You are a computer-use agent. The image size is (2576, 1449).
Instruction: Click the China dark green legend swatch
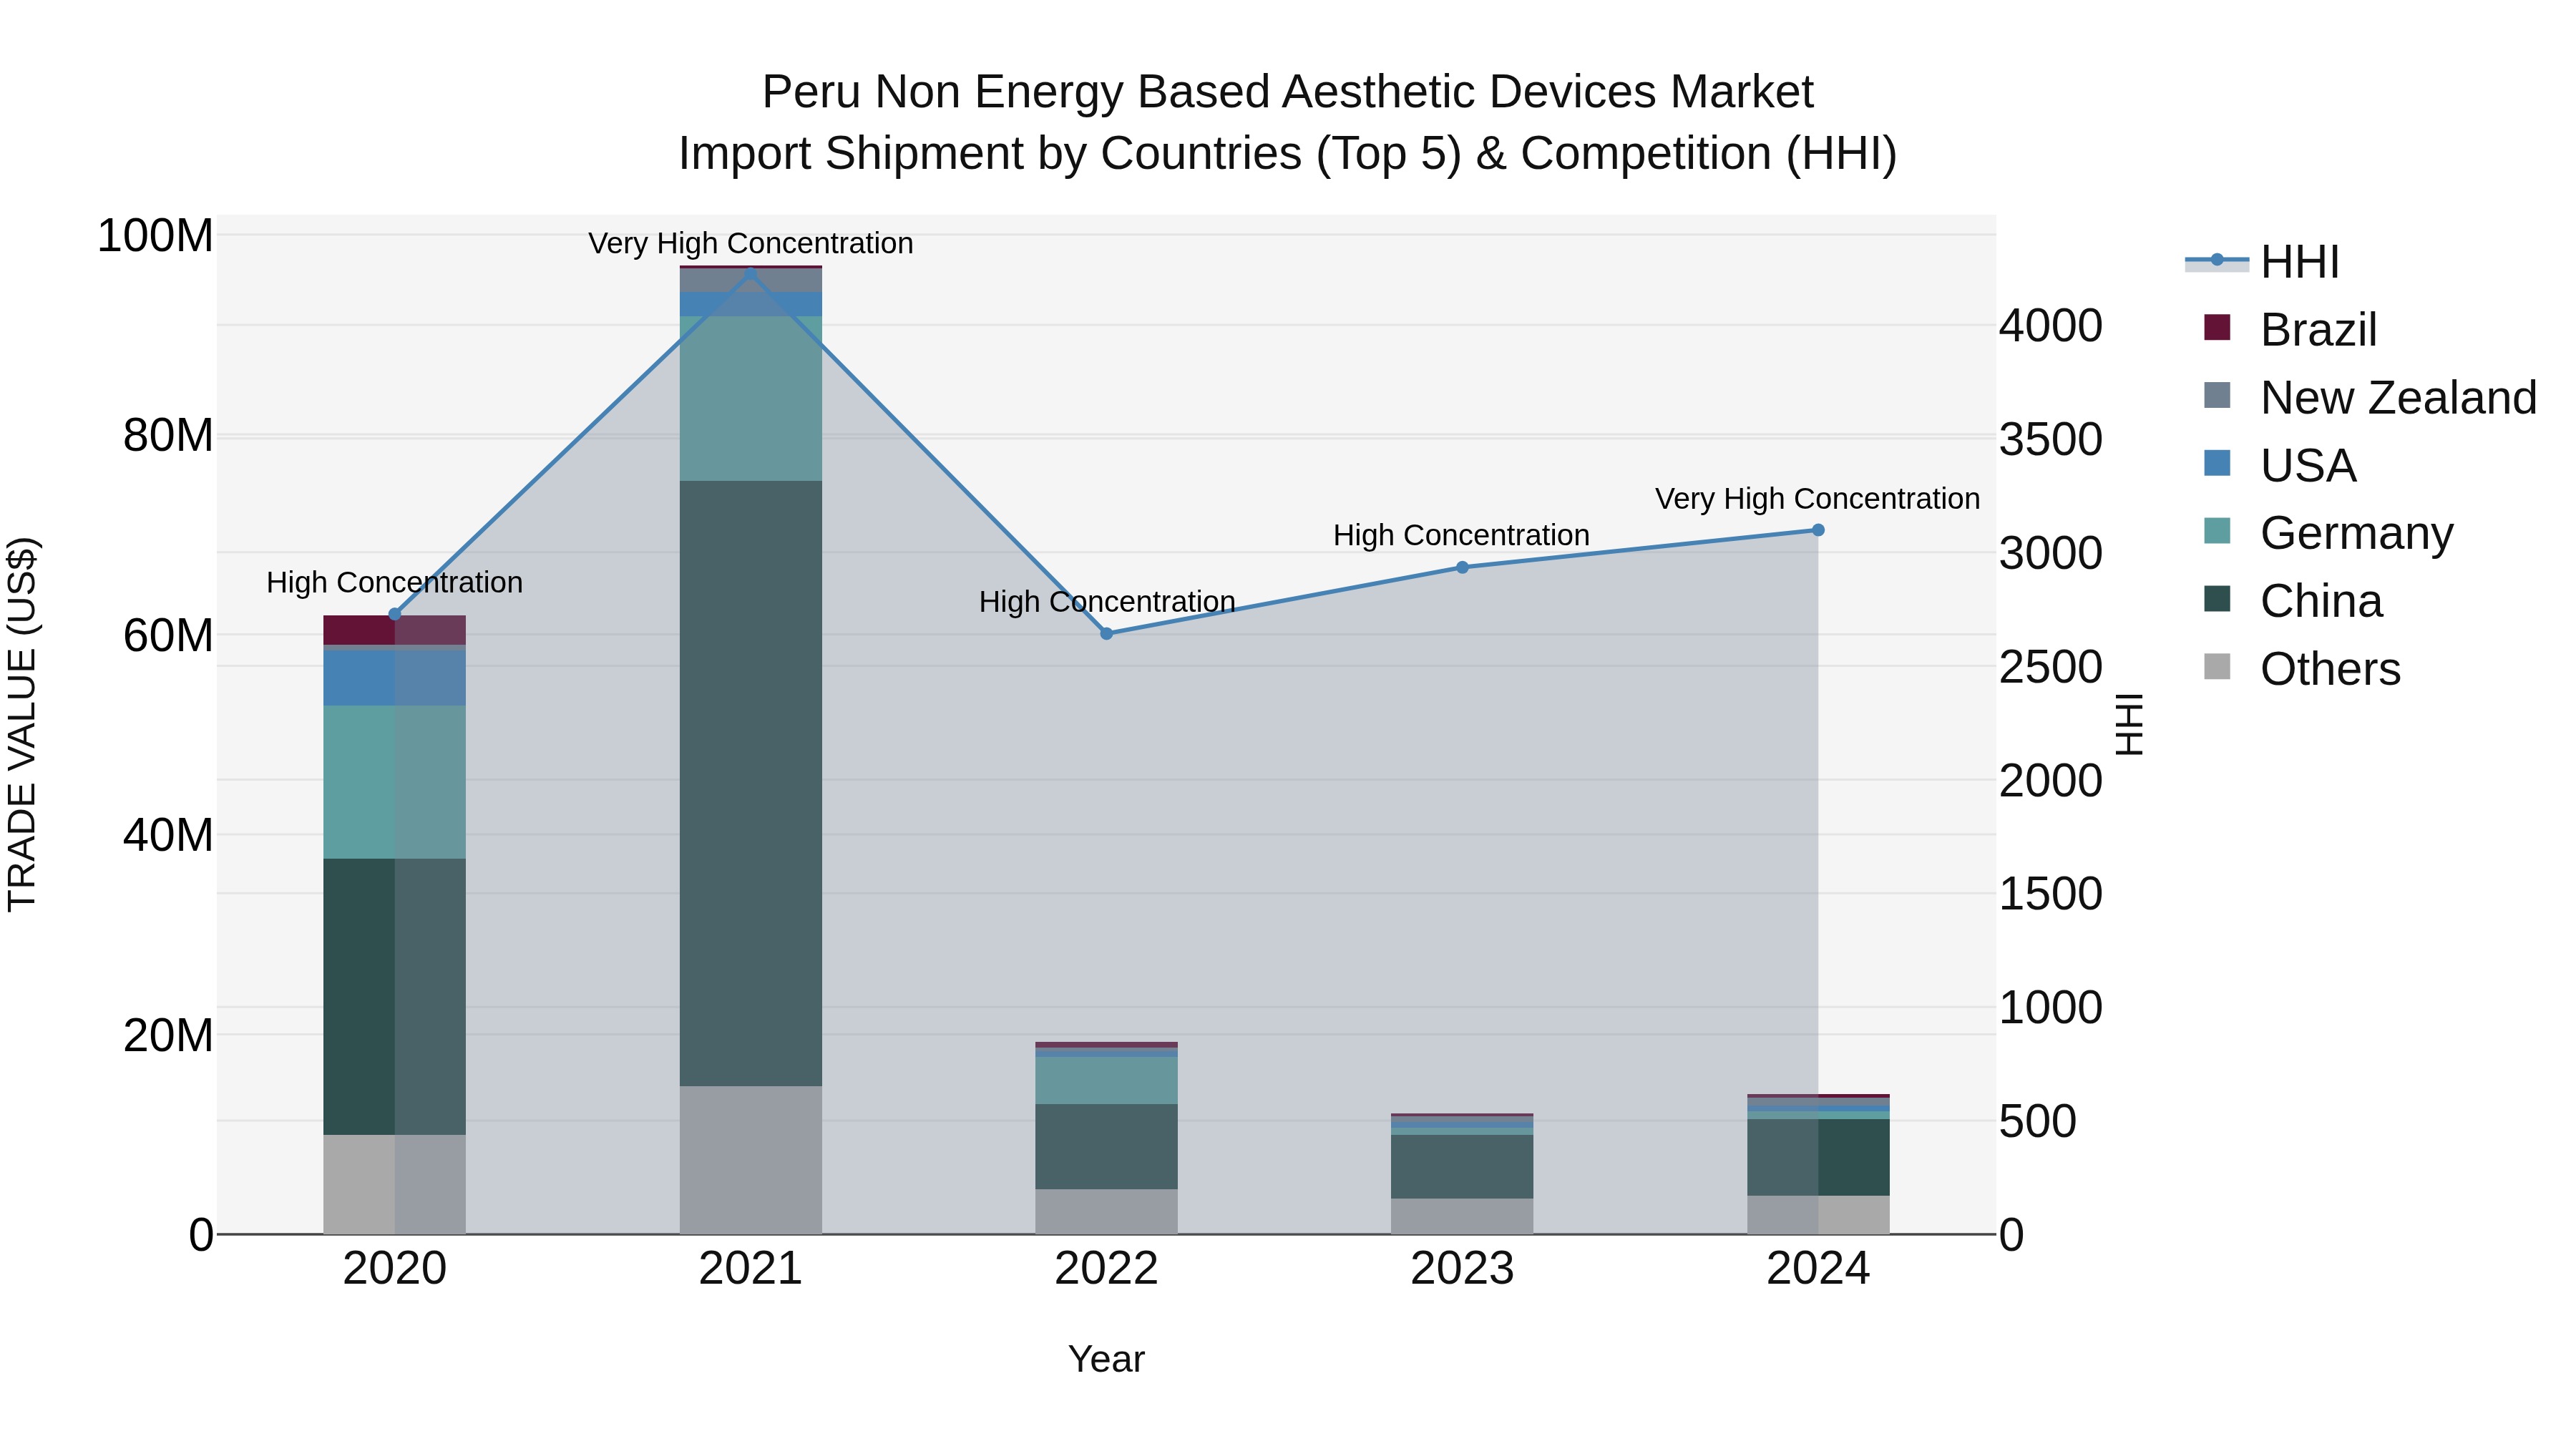2217,599
